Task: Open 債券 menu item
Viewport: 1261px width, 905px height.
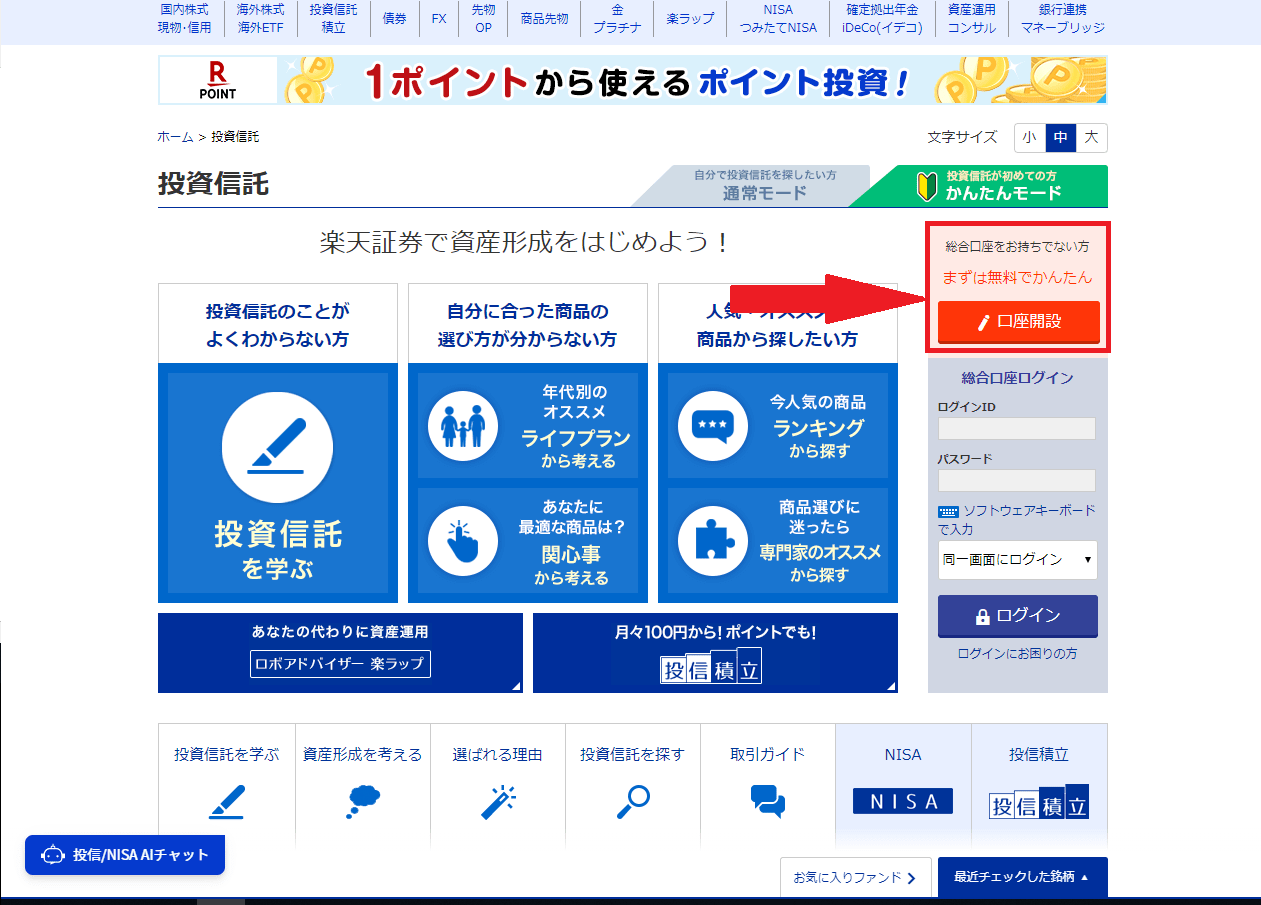Action: pyautogui.click(x=394, y=18)
